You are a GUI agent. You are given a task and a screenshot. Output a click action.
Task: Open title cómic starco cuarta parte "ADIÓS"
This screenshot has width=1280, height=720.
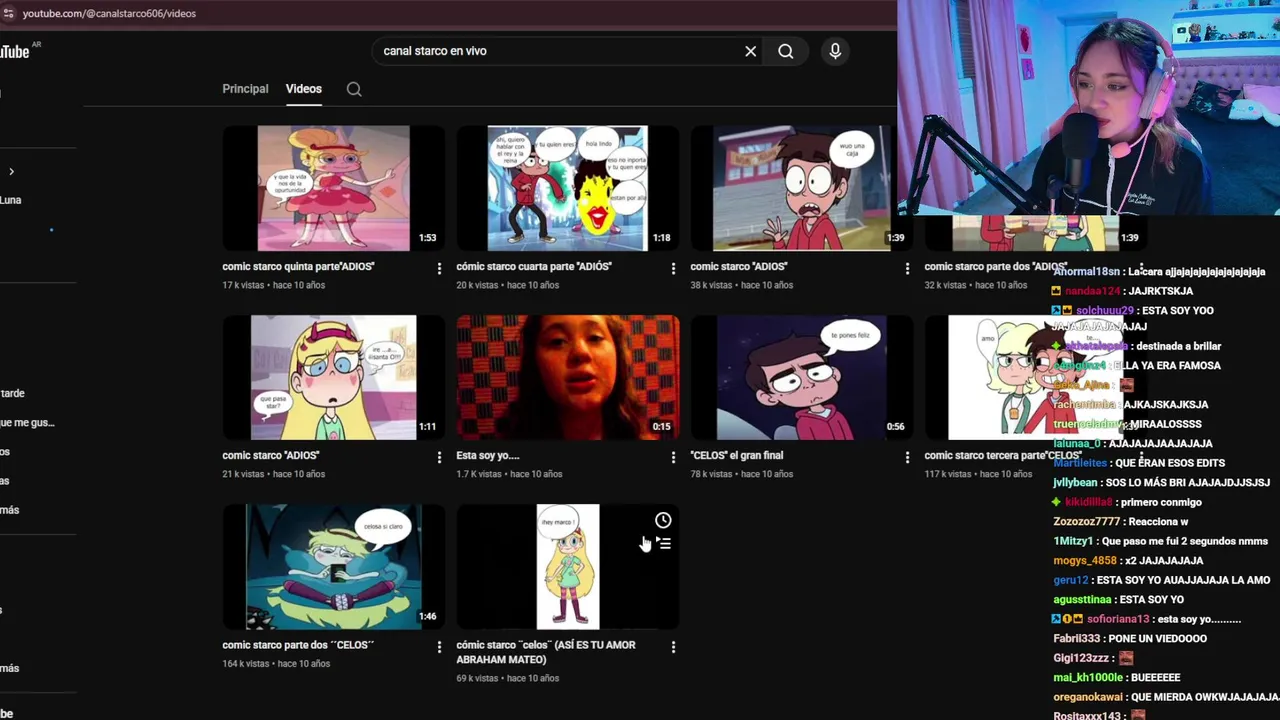point(534,267)
